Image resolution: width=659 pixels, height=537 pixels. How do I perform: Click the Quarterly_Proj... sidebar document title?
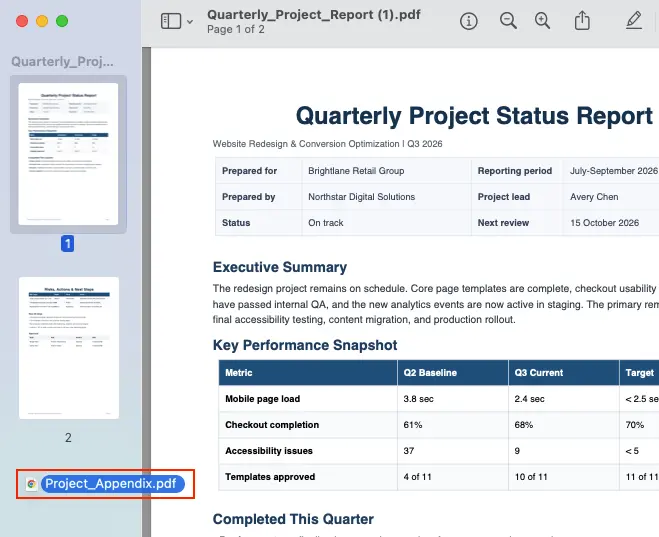[62, 62]
